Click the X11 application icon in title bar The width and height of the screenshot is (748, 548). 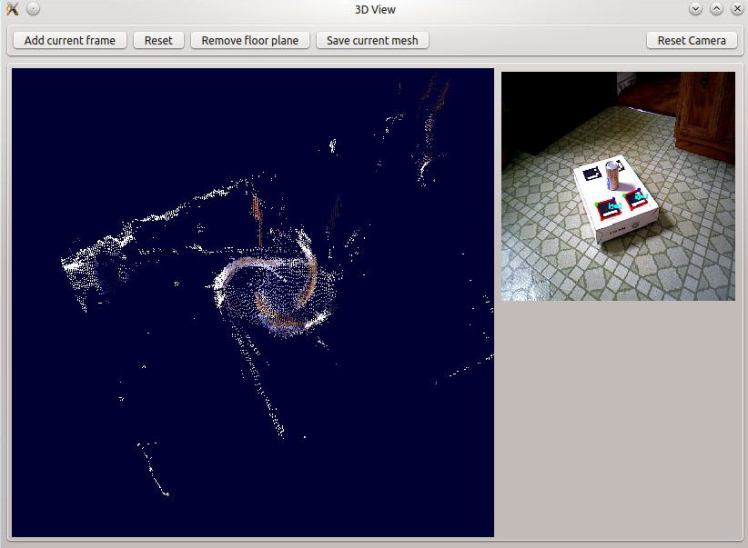tap(12, 9)
